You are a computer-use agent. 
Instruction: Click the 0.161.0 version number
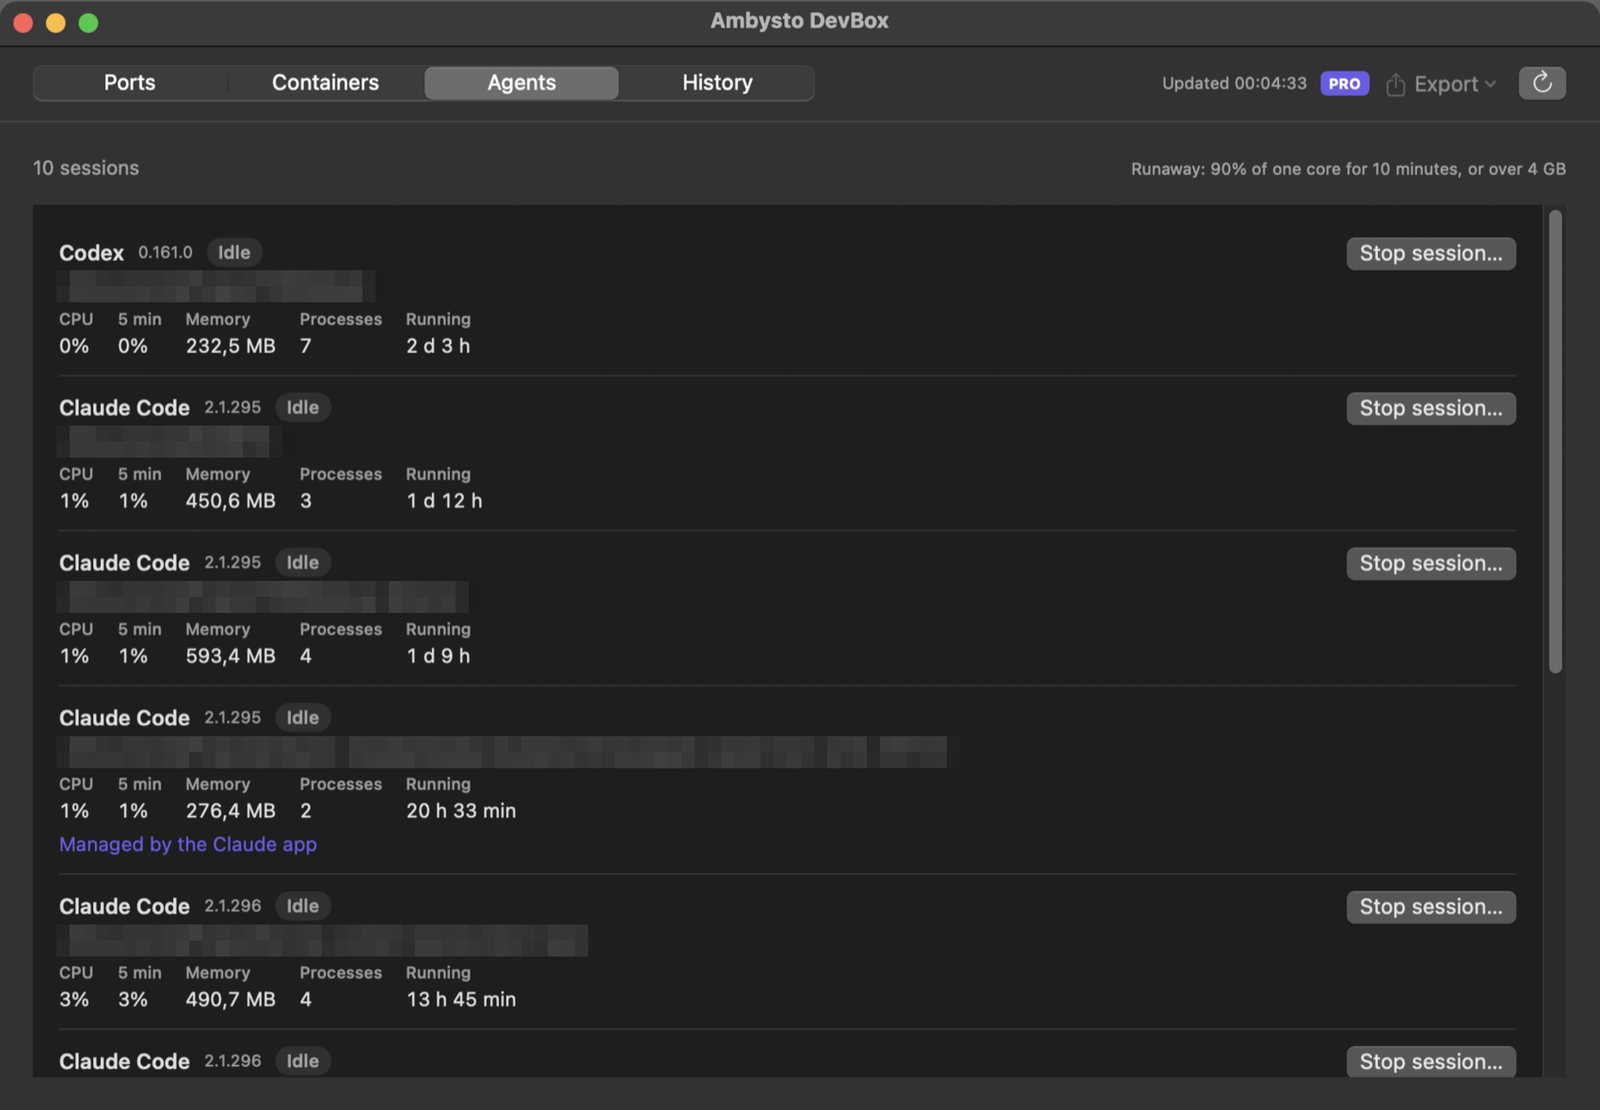click(165, 253)
